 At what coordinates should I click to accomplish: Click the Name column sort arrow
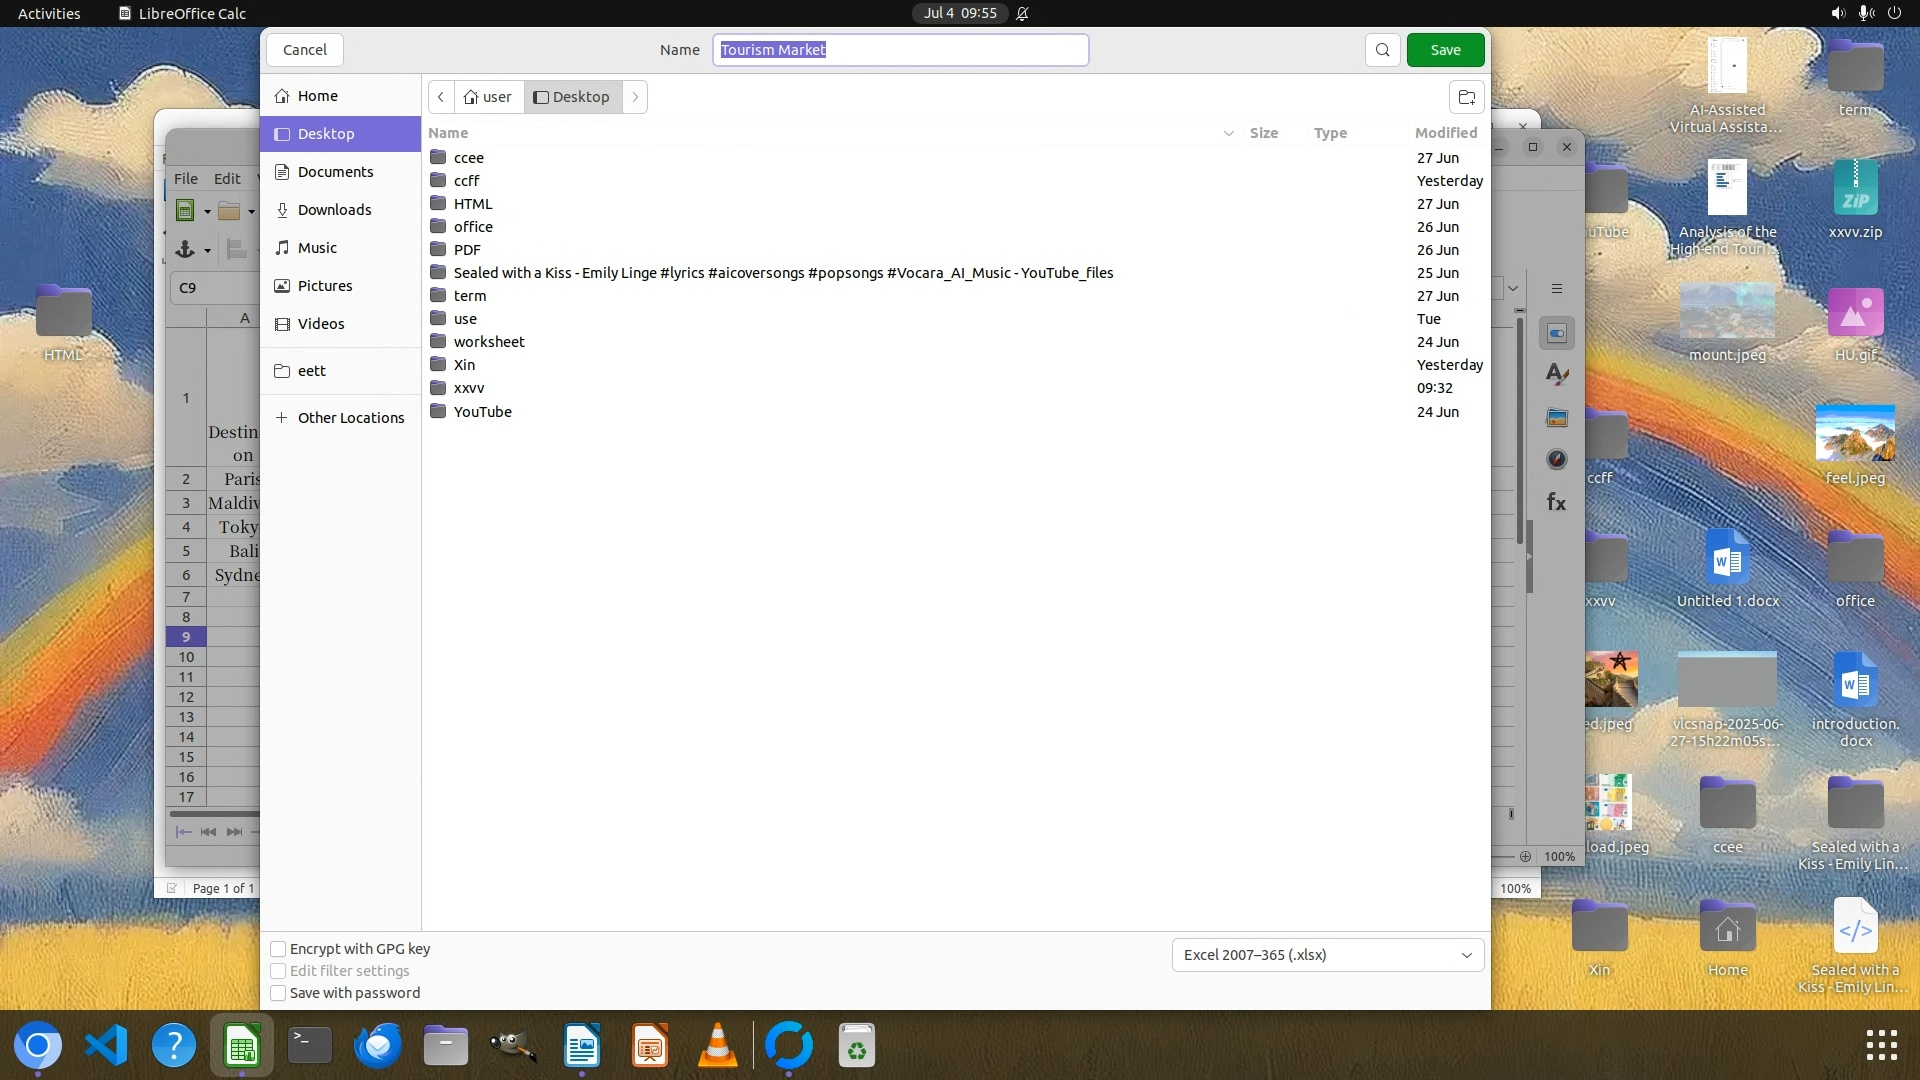[1228, 133]
